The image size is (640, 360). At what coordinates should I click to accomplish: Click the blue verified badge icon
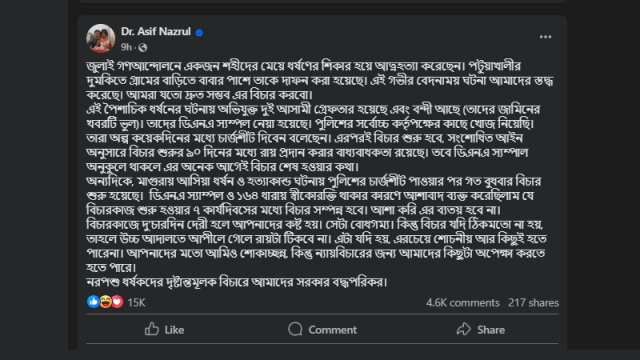[x=199, y=33]
